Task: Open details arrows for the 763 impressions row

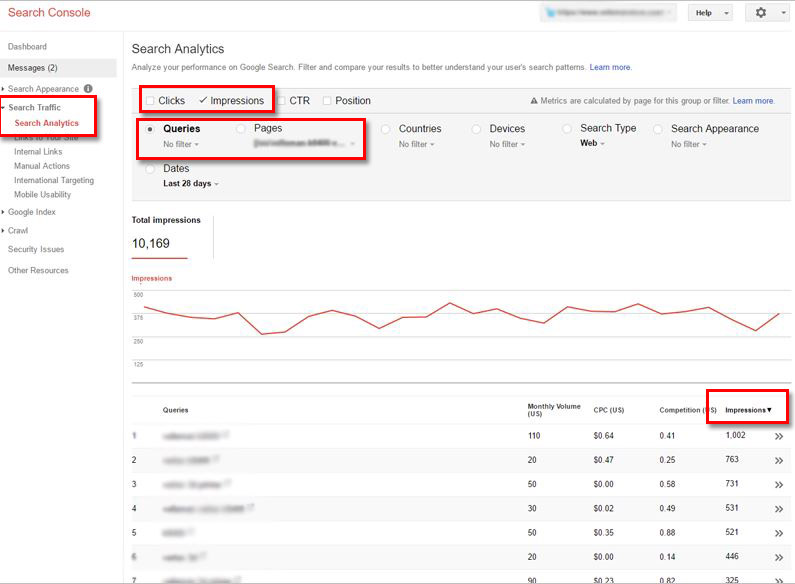Action: pos(779,461)
